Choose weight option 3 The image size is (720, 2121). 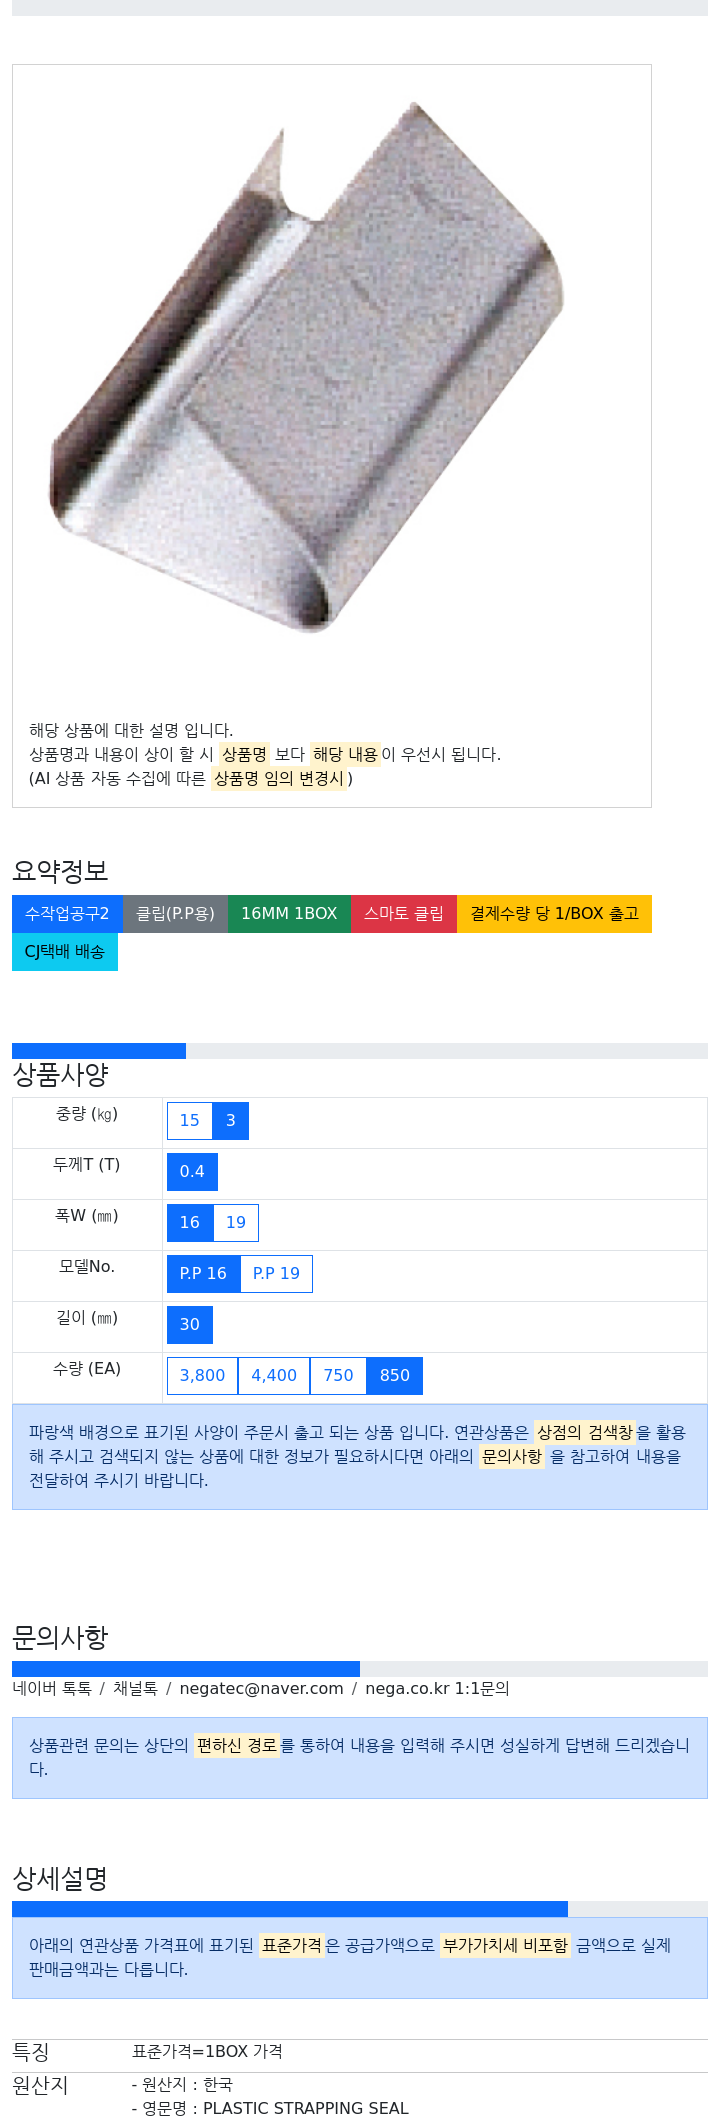(231, 1121)
